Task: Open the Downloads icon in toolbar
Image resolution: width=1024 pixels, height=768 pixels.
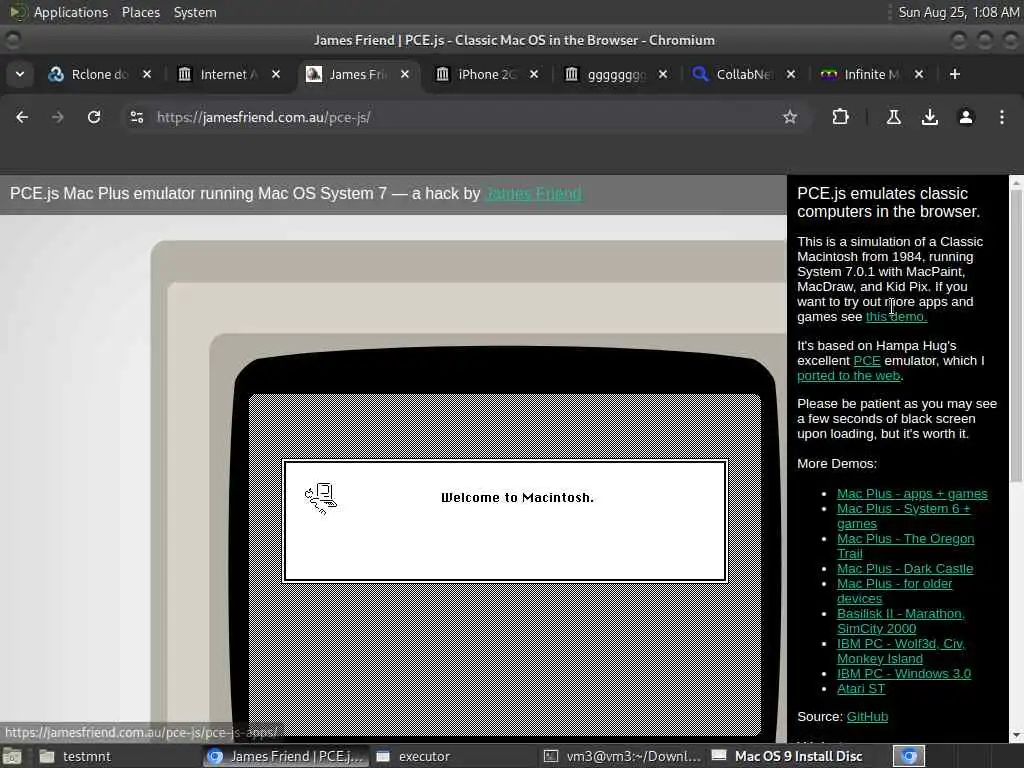Action: coord(930,117)
